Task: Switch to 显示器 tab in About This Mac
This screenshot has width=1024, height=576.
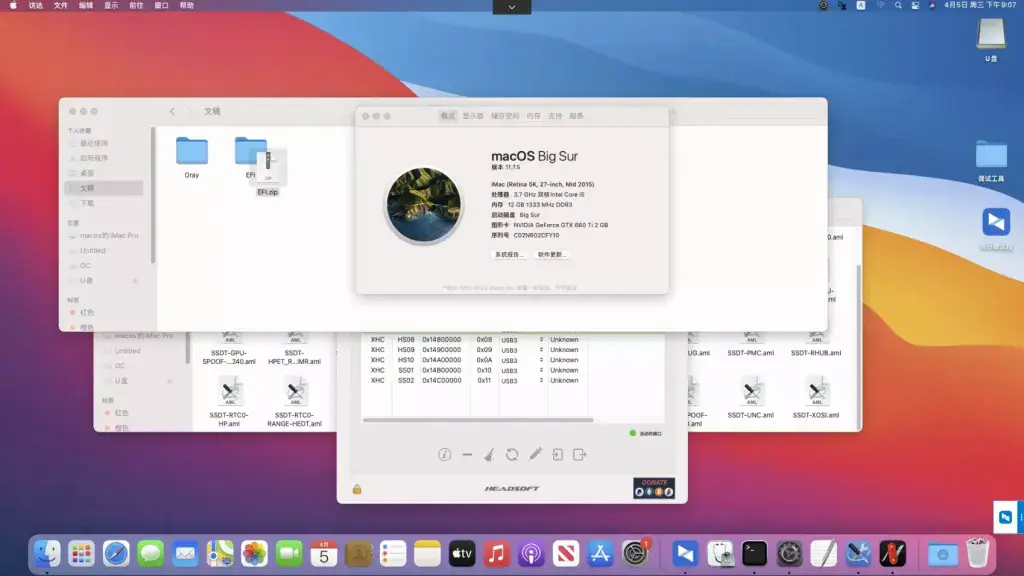Action: (473, 116)
